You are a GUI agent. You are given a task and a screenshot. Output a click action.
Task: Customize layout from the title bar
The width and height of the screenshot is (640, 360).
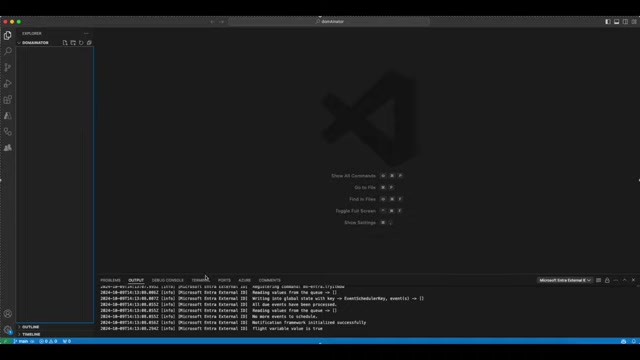point(634,22)
